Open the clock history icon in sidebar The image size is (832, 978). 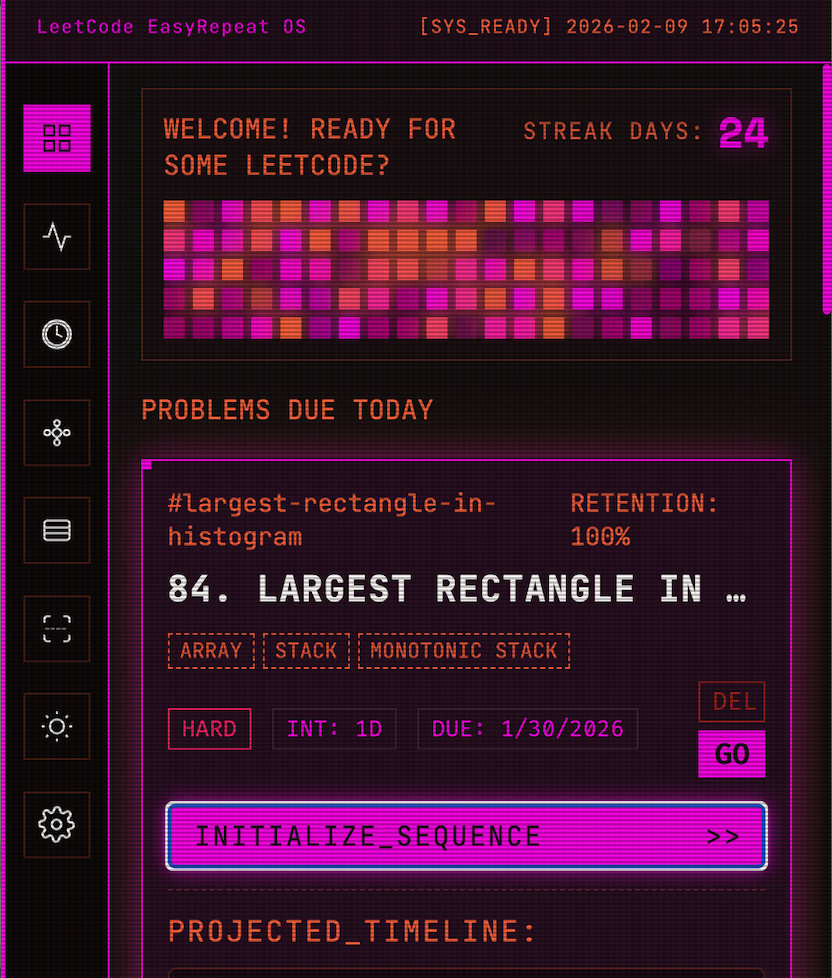57,334
